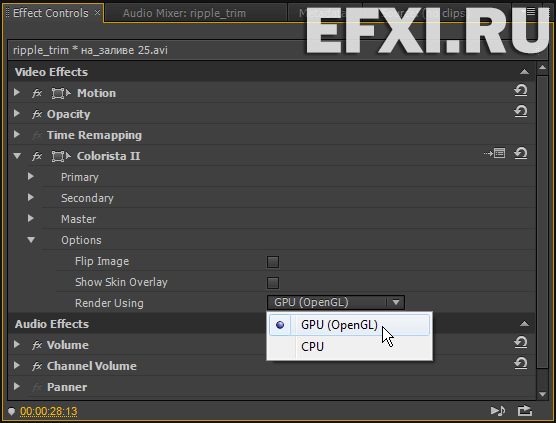Screen dimensions: 556x423
Task: Click the vertical scrollbar thumb
Action: point(542,222)
